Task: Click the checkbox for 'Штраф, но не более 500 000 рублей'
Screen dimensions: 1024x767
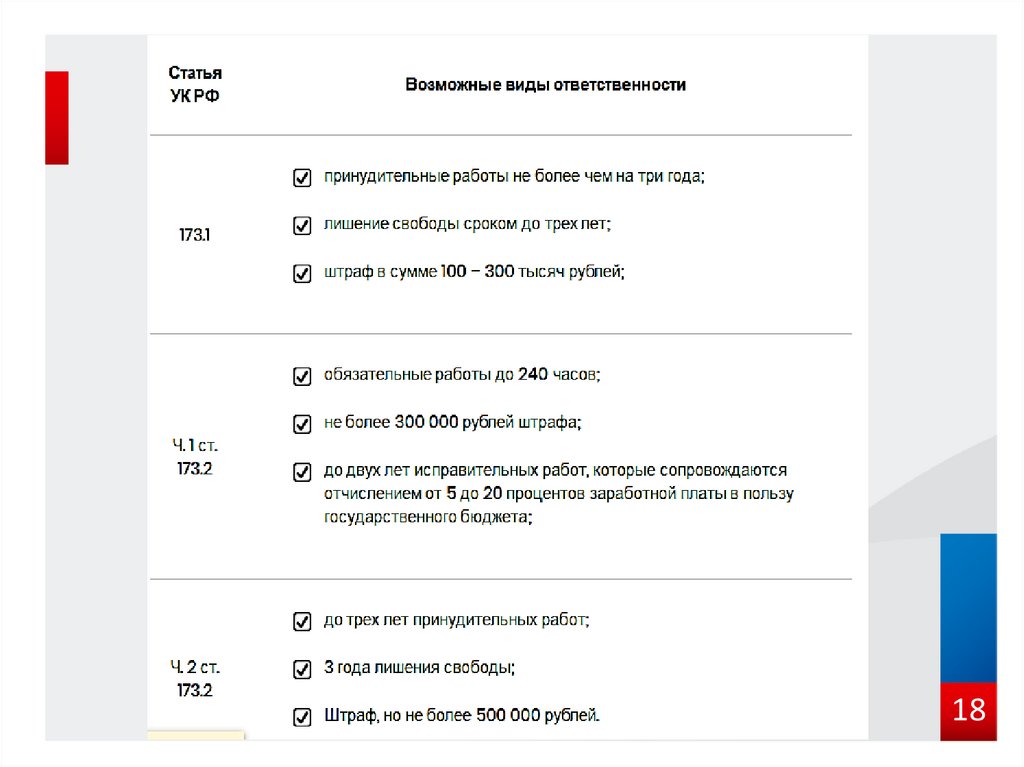Action: click(301, 717)
